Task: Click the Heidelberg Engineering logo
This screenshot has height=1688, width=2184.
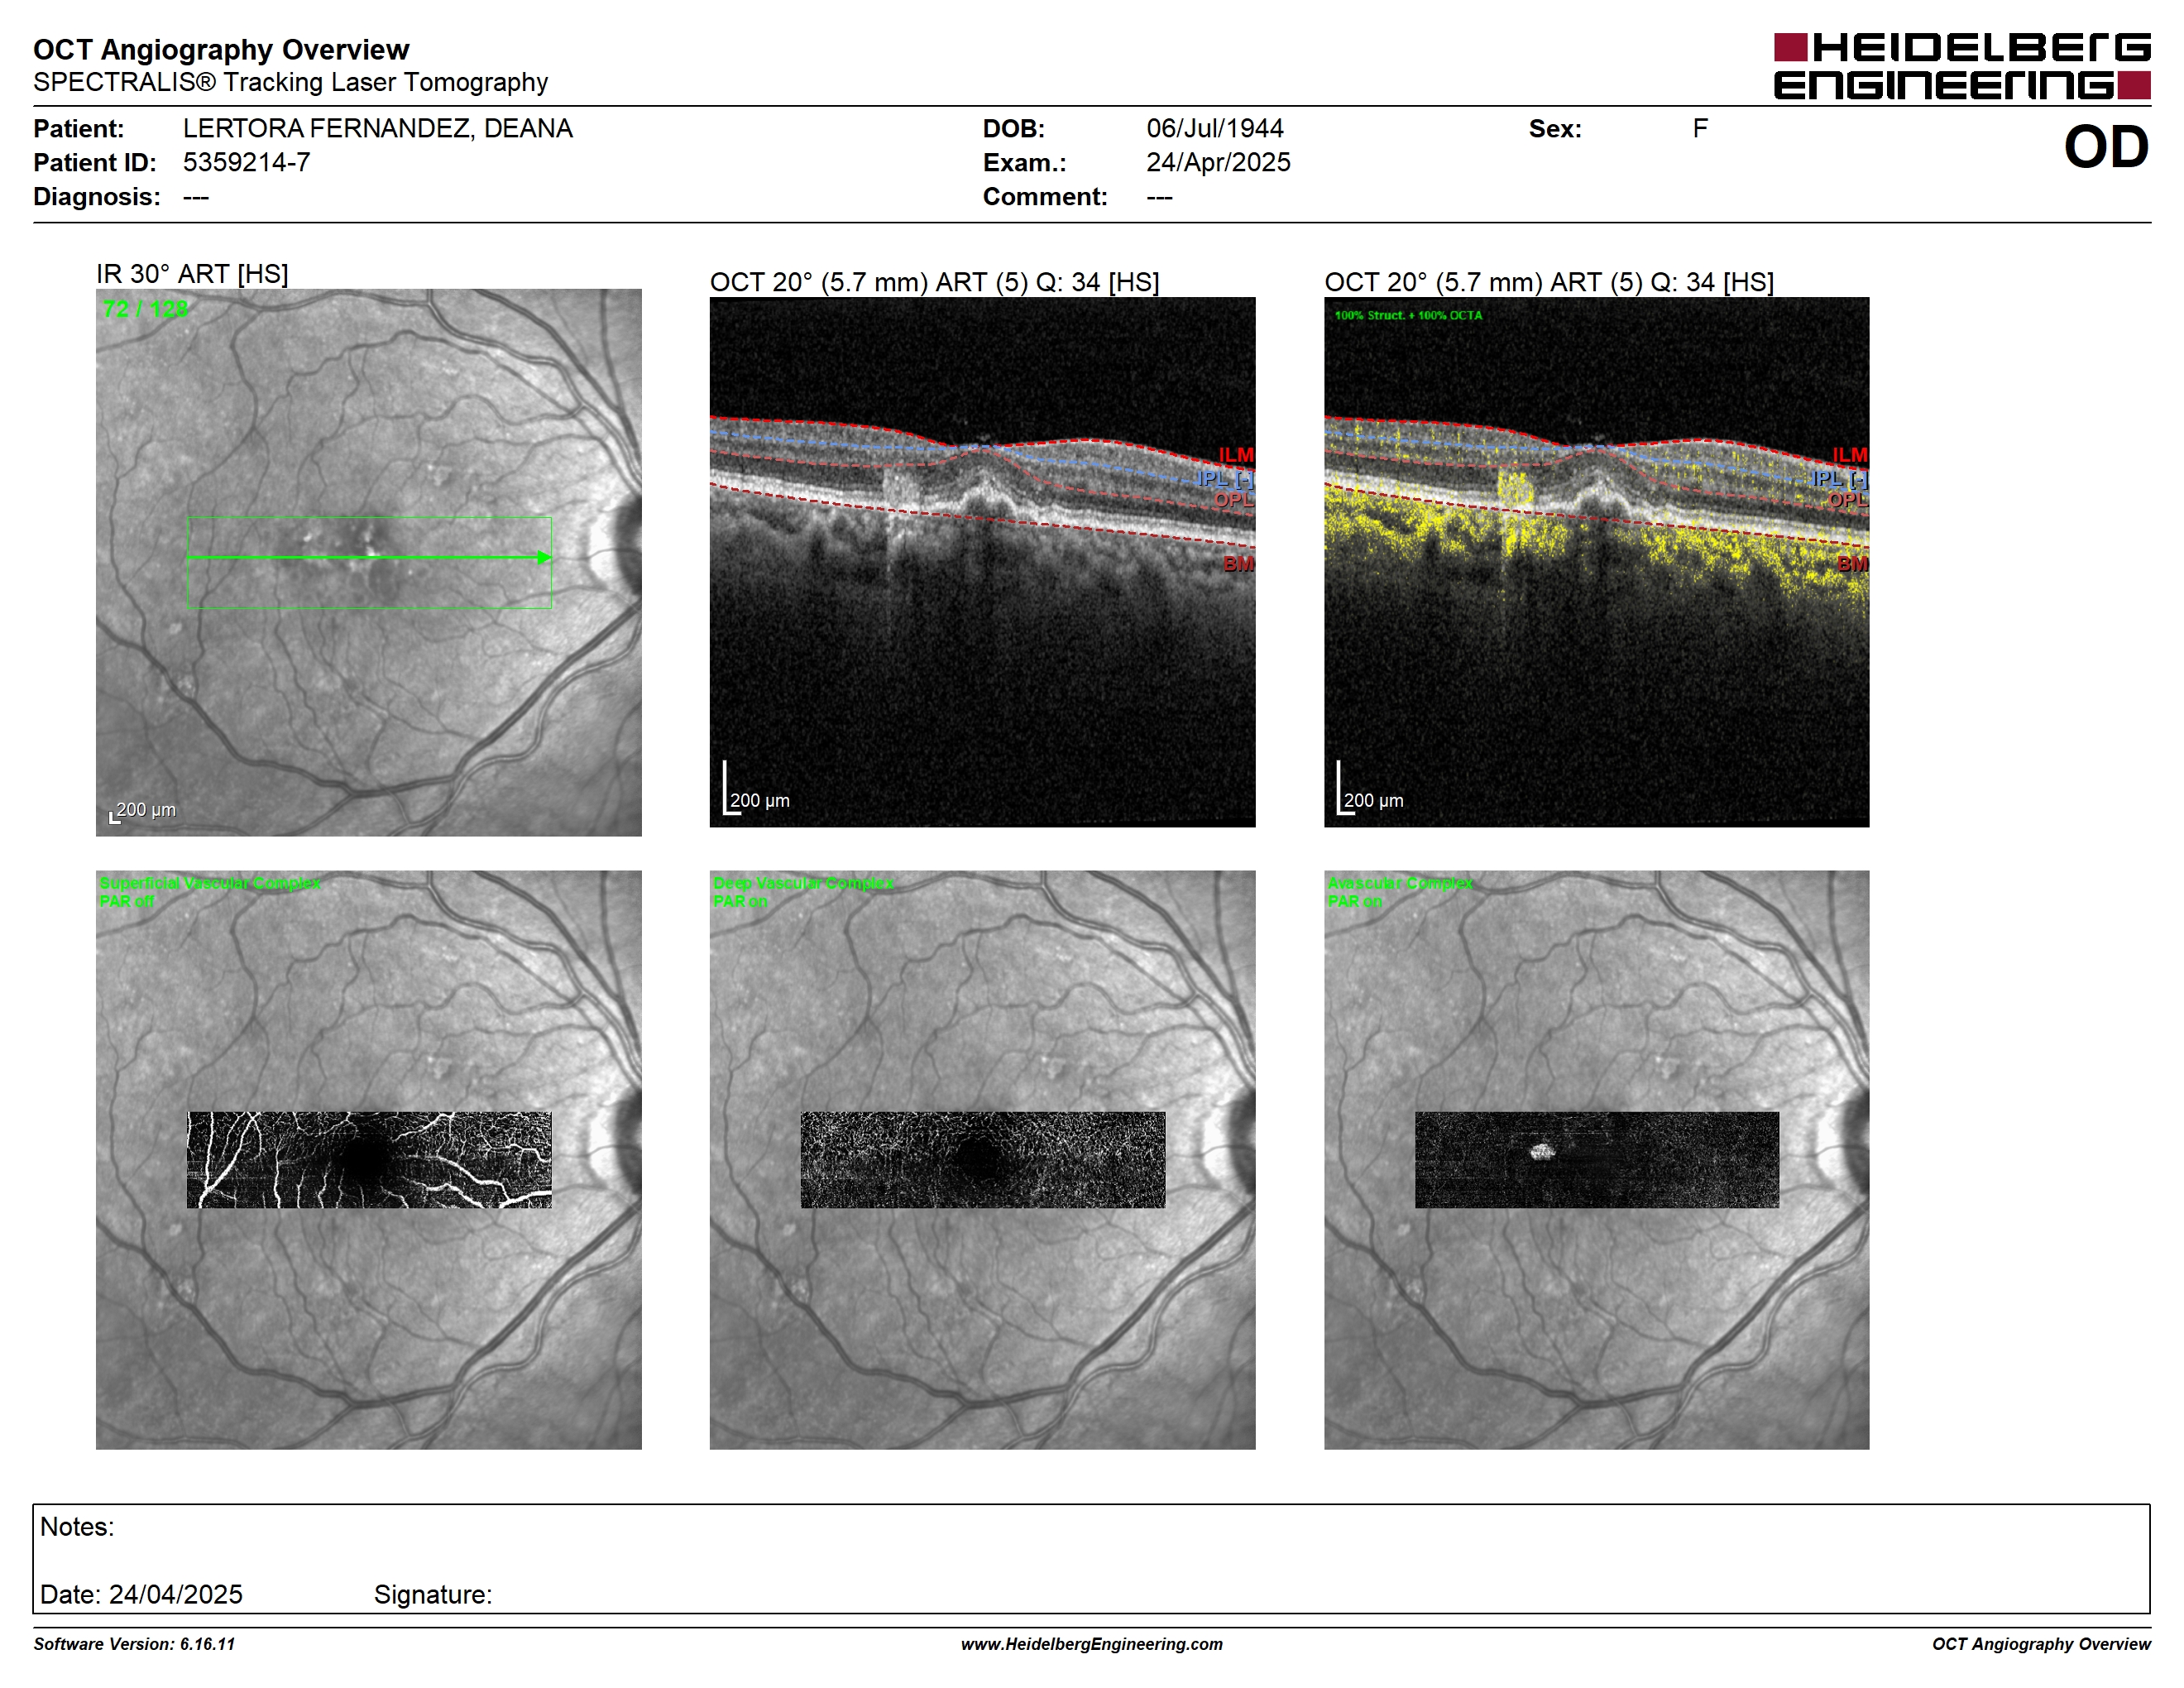Action: (1961, 66)
